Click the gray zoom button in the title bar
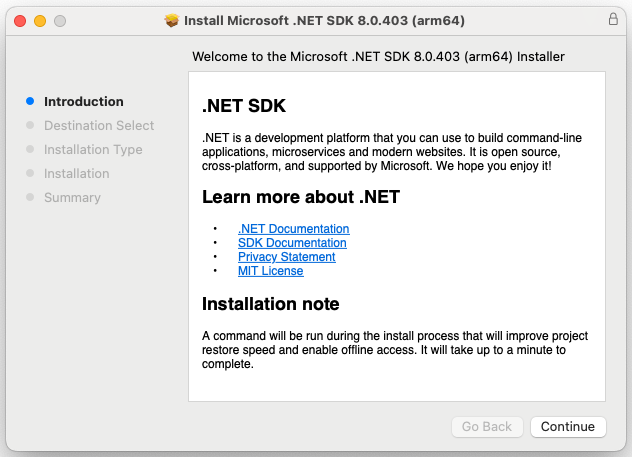Image resolution: width=632 pixels, height=457 pixels. coord(60,20)
